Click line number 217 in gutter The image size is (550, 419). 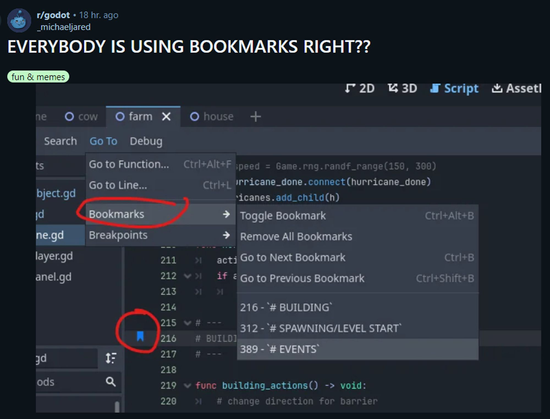168,354
